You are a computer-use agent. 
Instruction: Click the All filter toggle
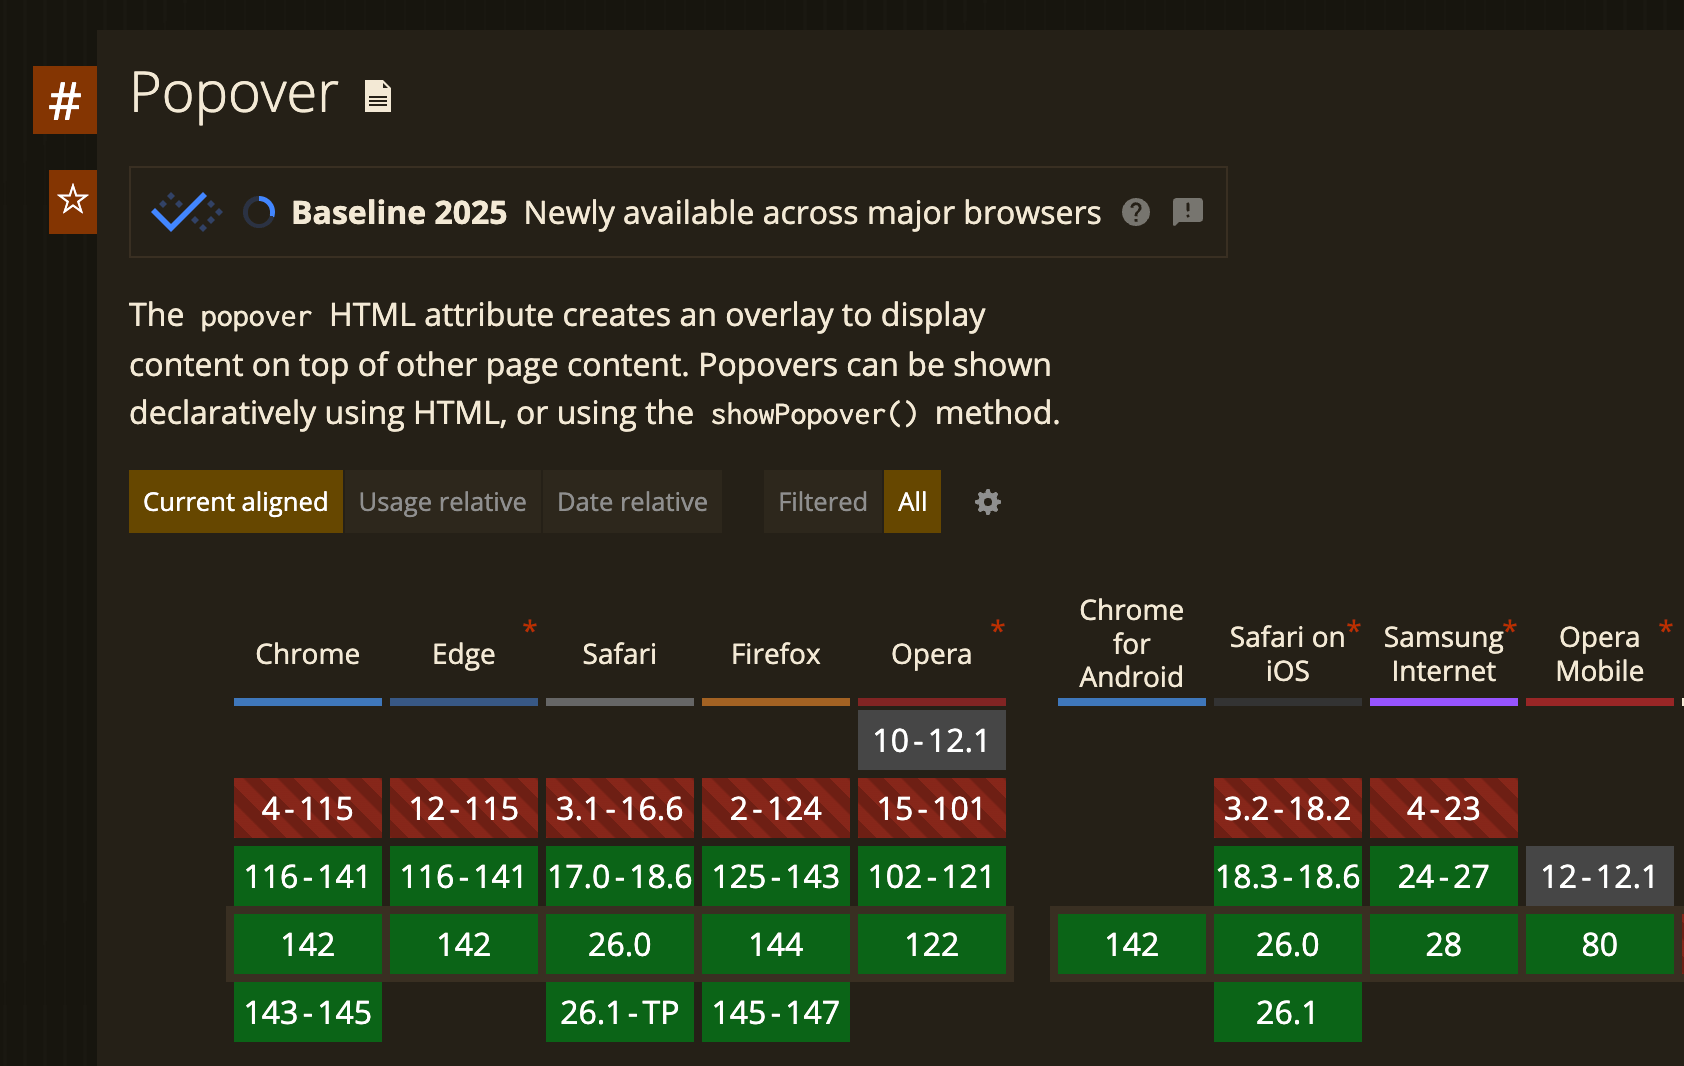[x=911, y=501]
